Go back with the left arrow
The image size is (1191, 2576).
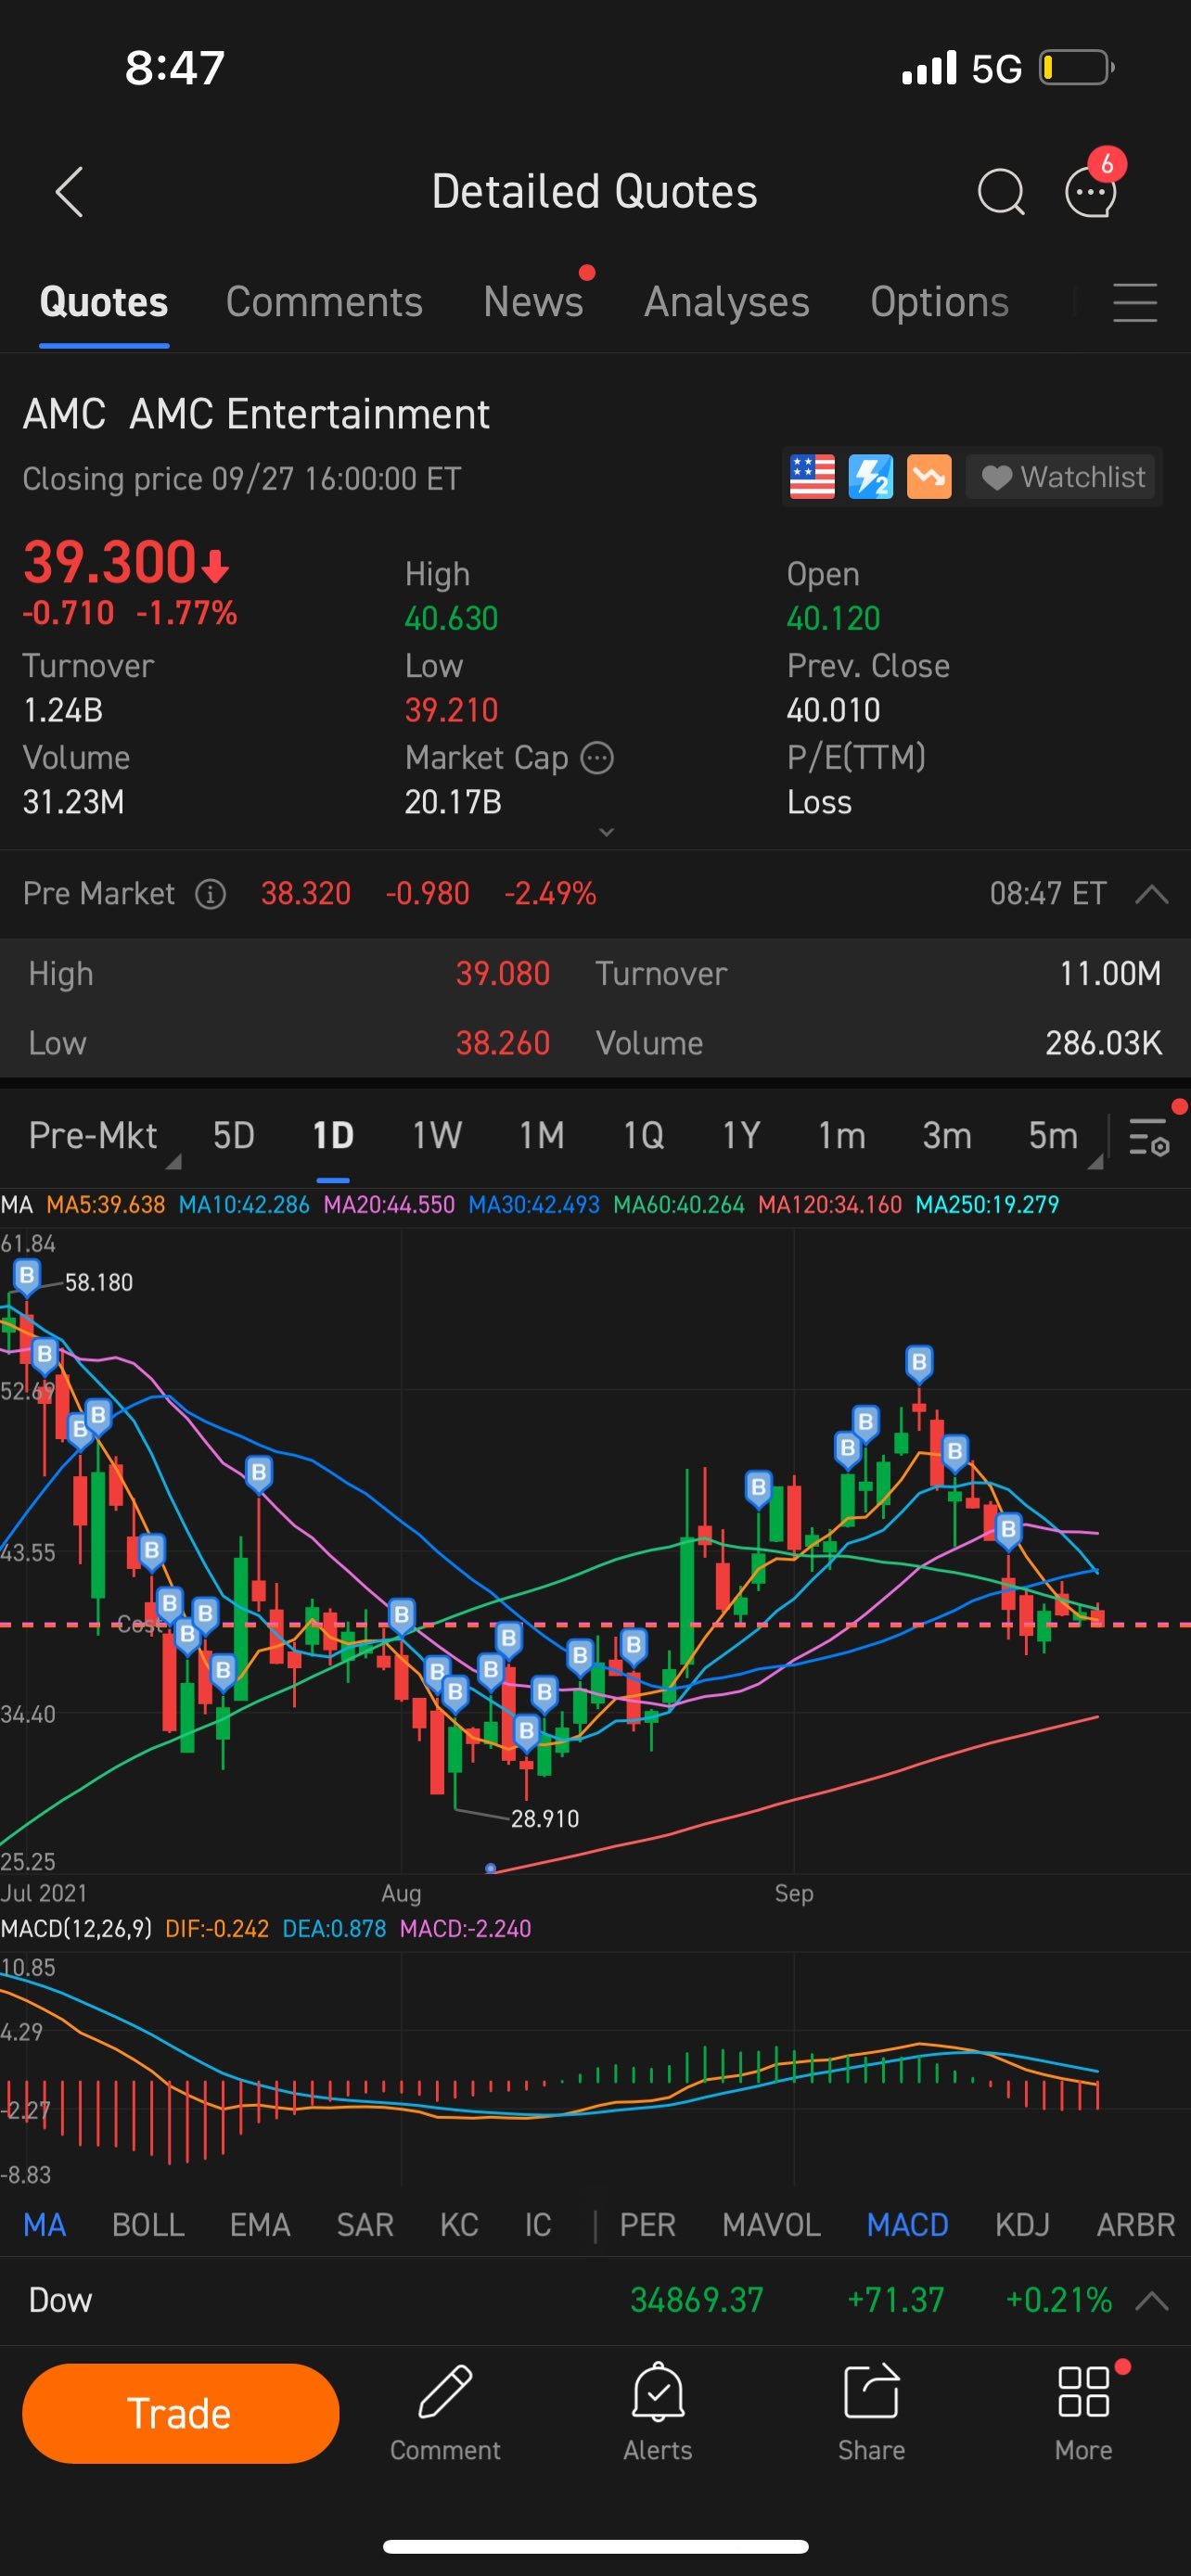69,192
